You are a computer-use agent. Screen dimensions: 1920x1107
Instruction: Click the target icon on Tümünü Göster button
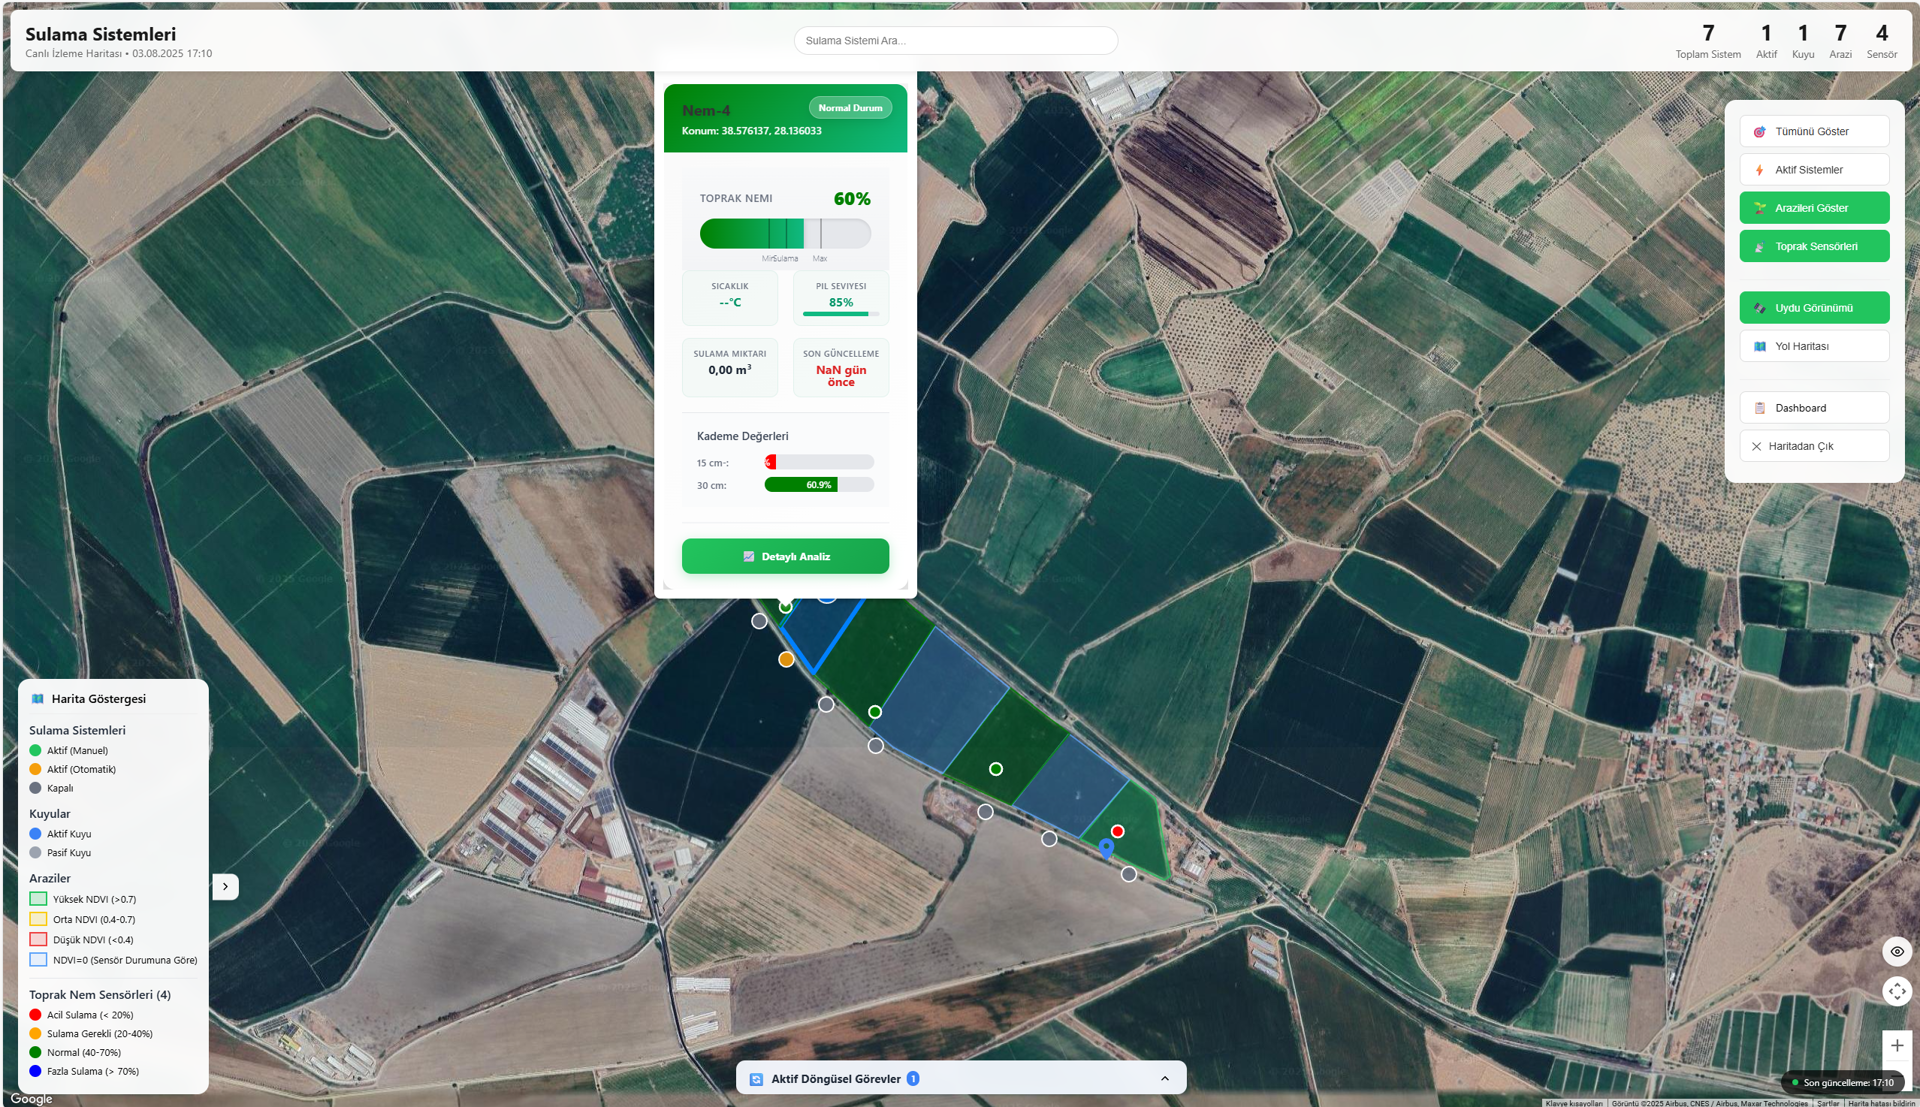(x=1759, y=131)
